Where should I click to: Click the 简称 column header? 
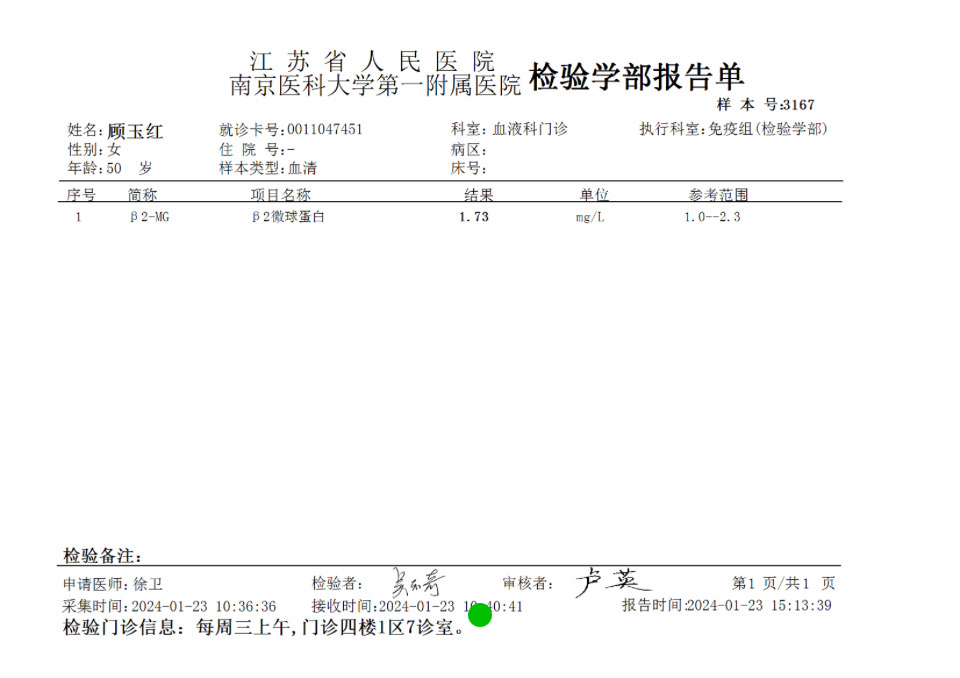pyautogui.click(x=143, y=195)
